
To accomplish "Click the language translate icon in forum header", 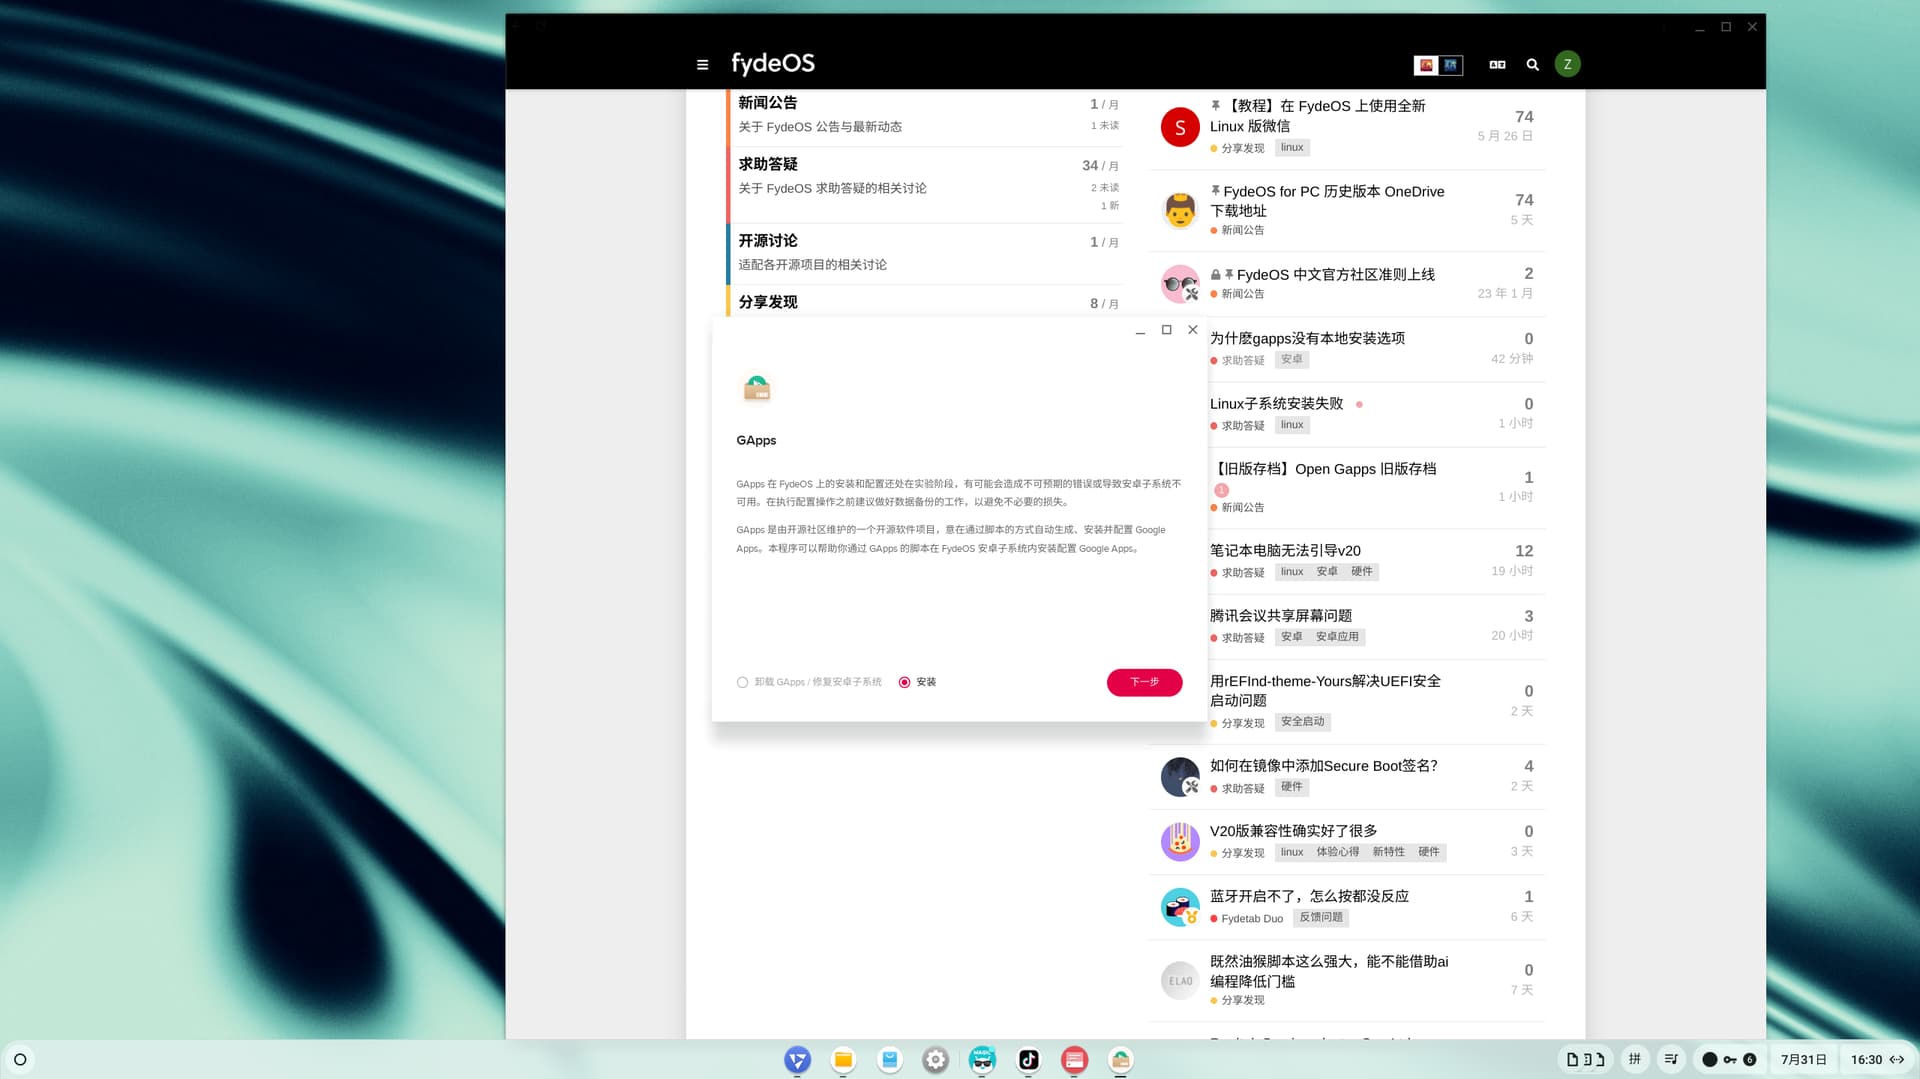I will tap(1497, 64).
